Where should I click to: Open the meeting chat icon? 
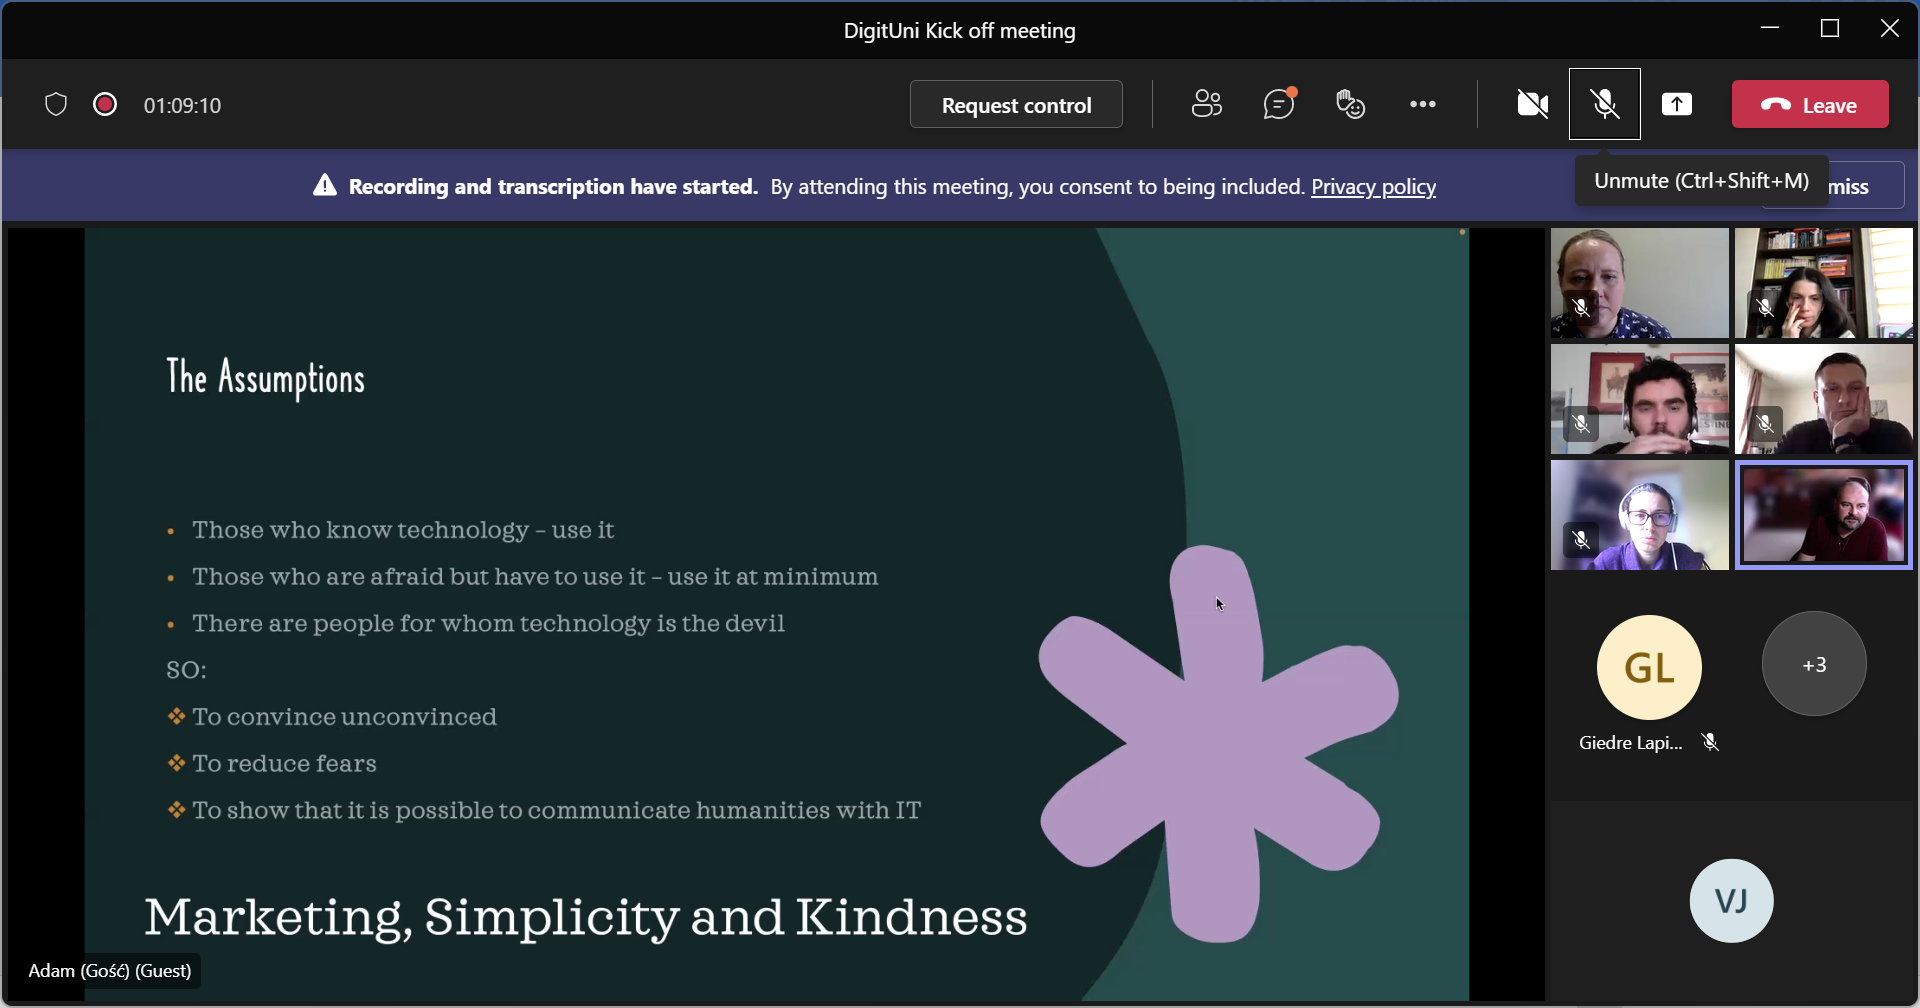[x=1279, y=104]
